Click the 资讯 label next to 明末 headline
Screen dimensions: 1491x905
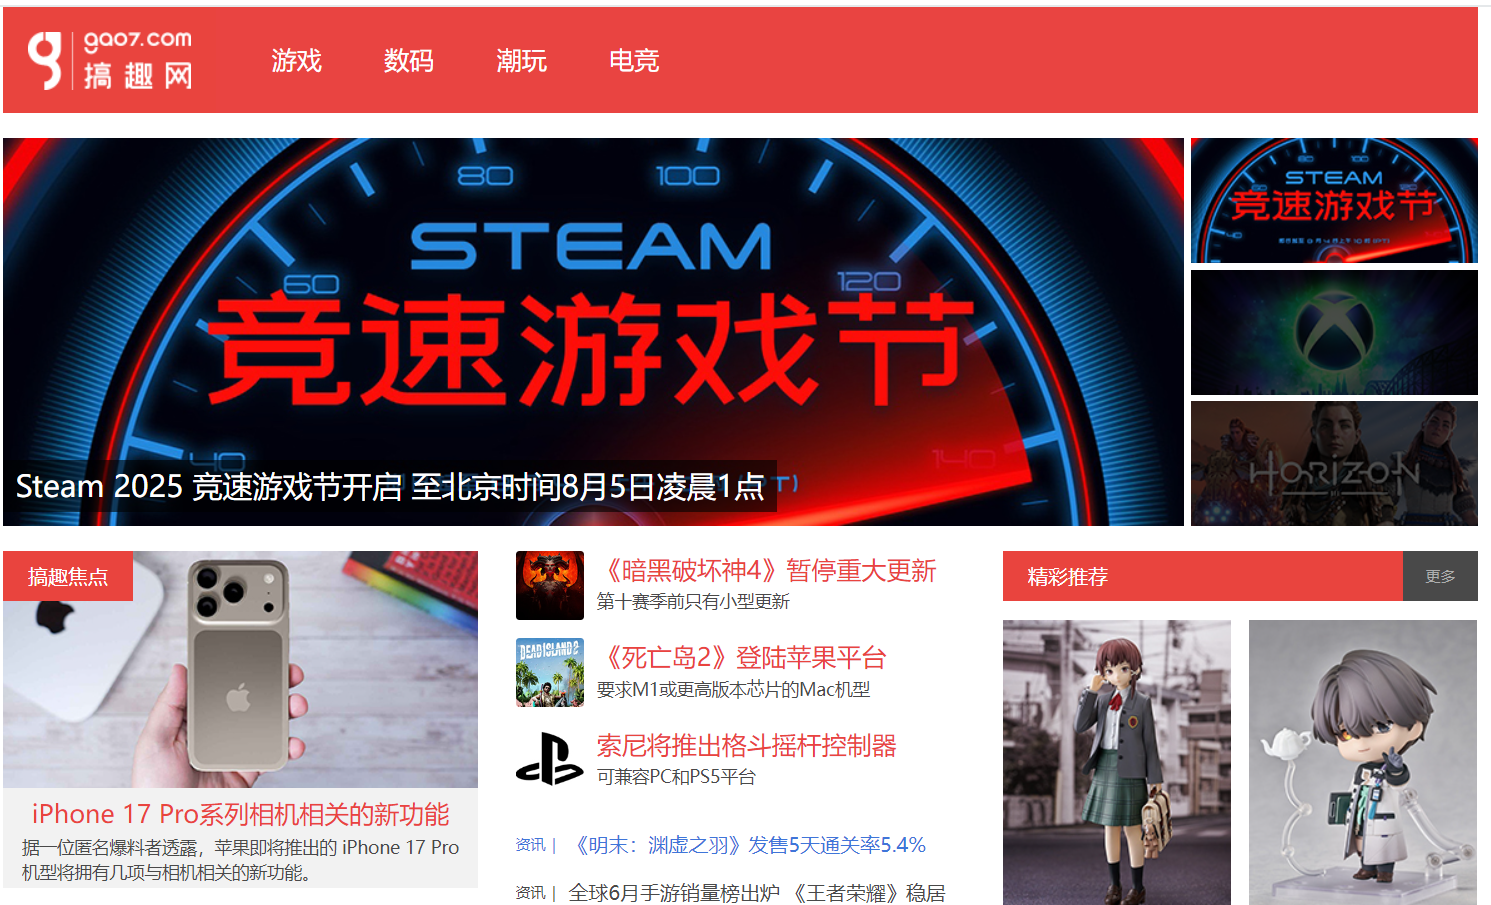click(x=531, y=845)
